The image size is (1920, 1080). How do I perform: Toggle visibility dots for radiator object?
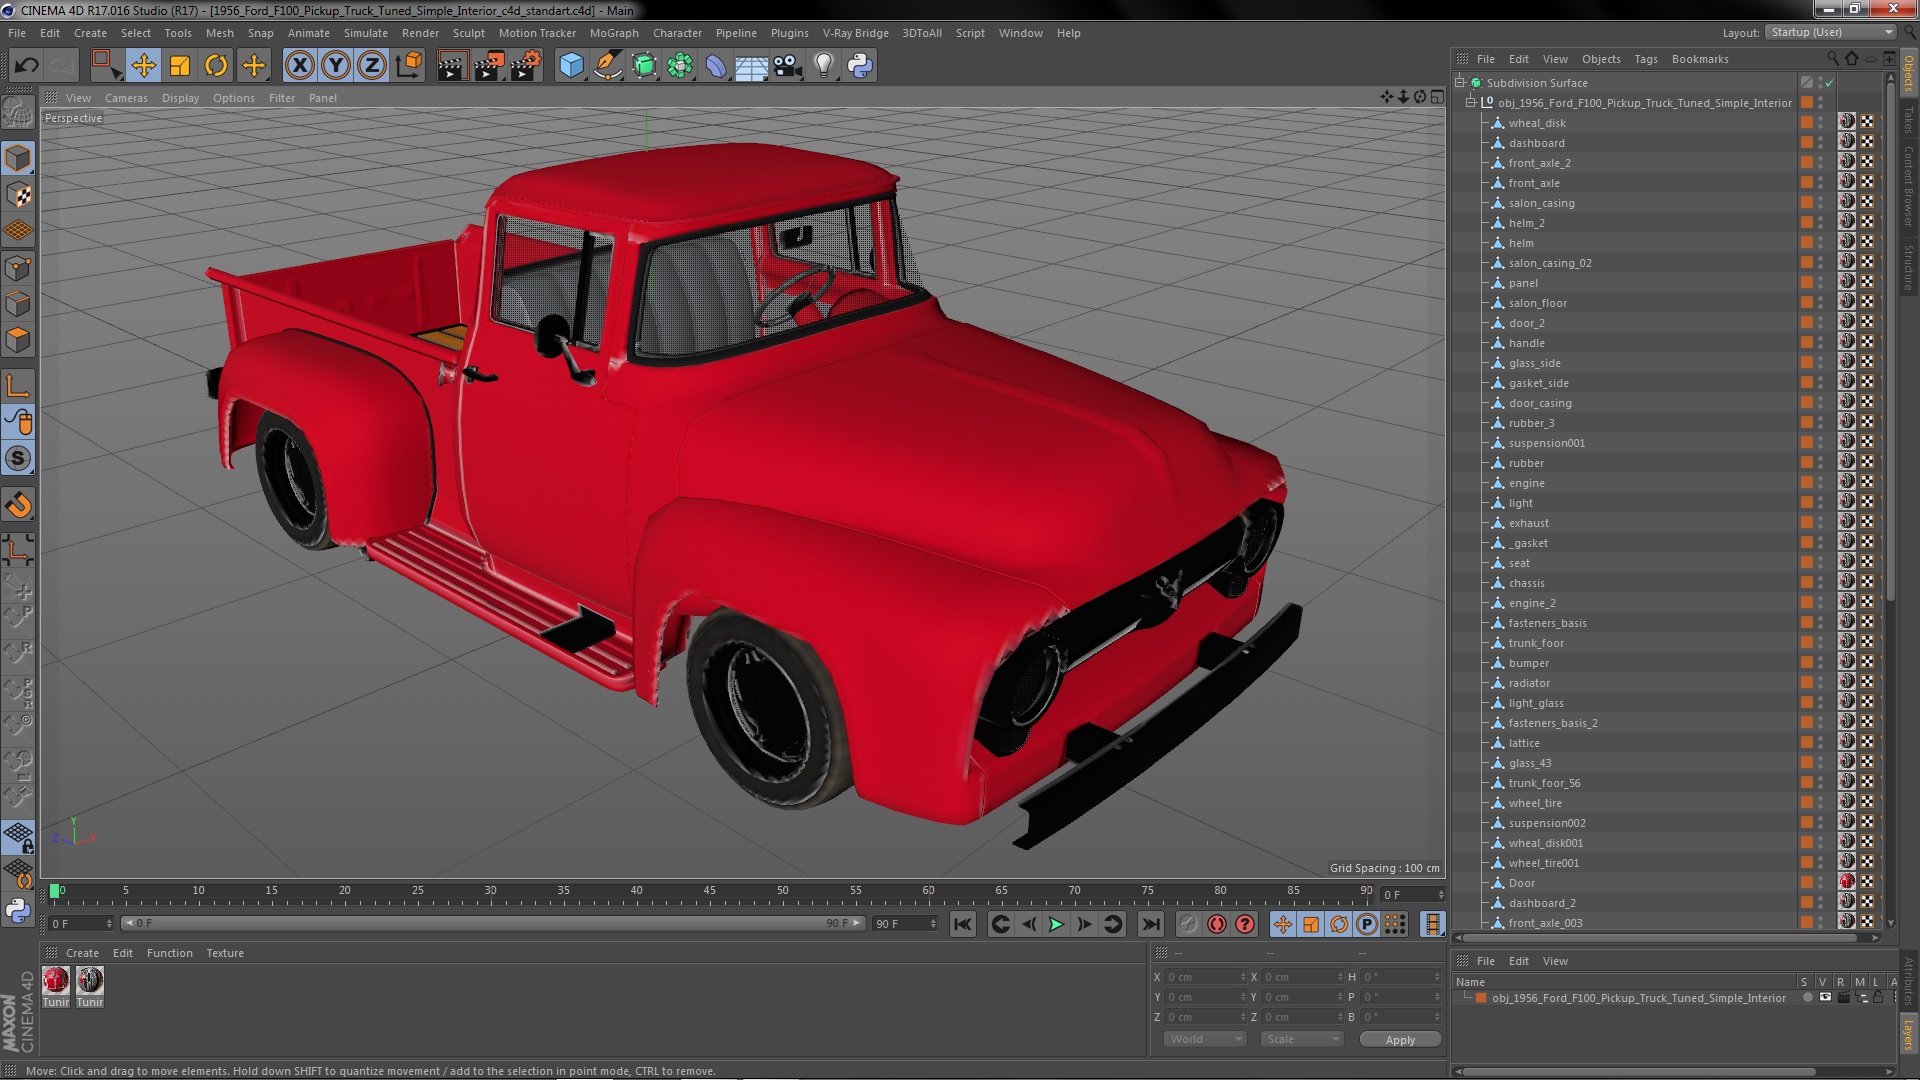(1820, 683)
